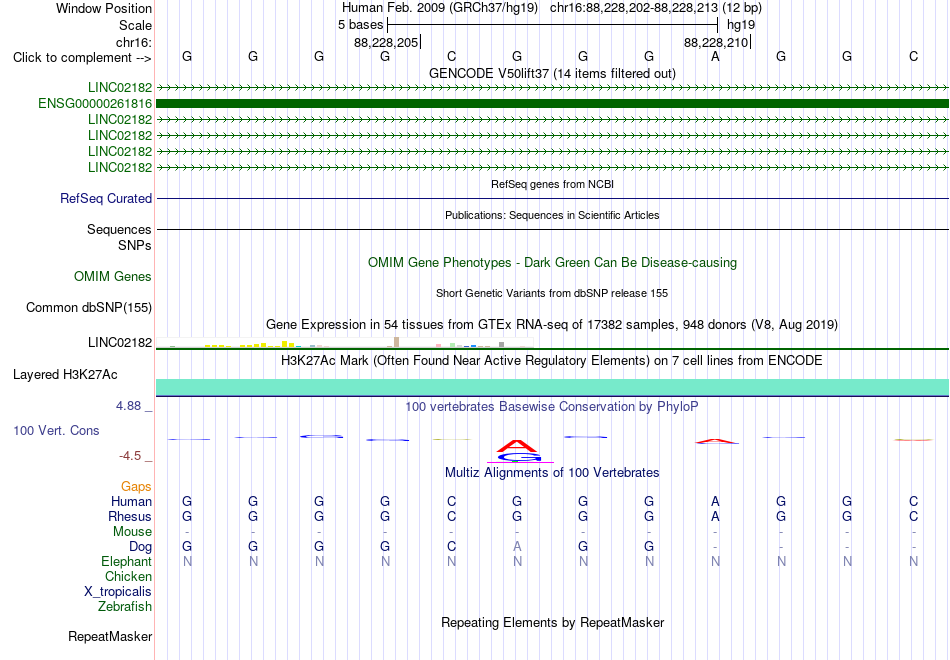The width and height of the screenshot is (950, 660).
Task: Select the Rhesus species row label
Action: (130, 517)
